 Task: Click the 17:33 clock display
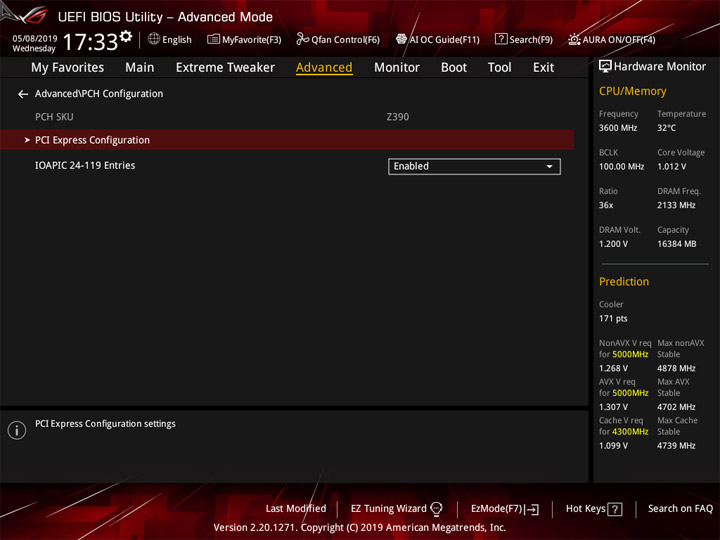(x=90, y=42)
